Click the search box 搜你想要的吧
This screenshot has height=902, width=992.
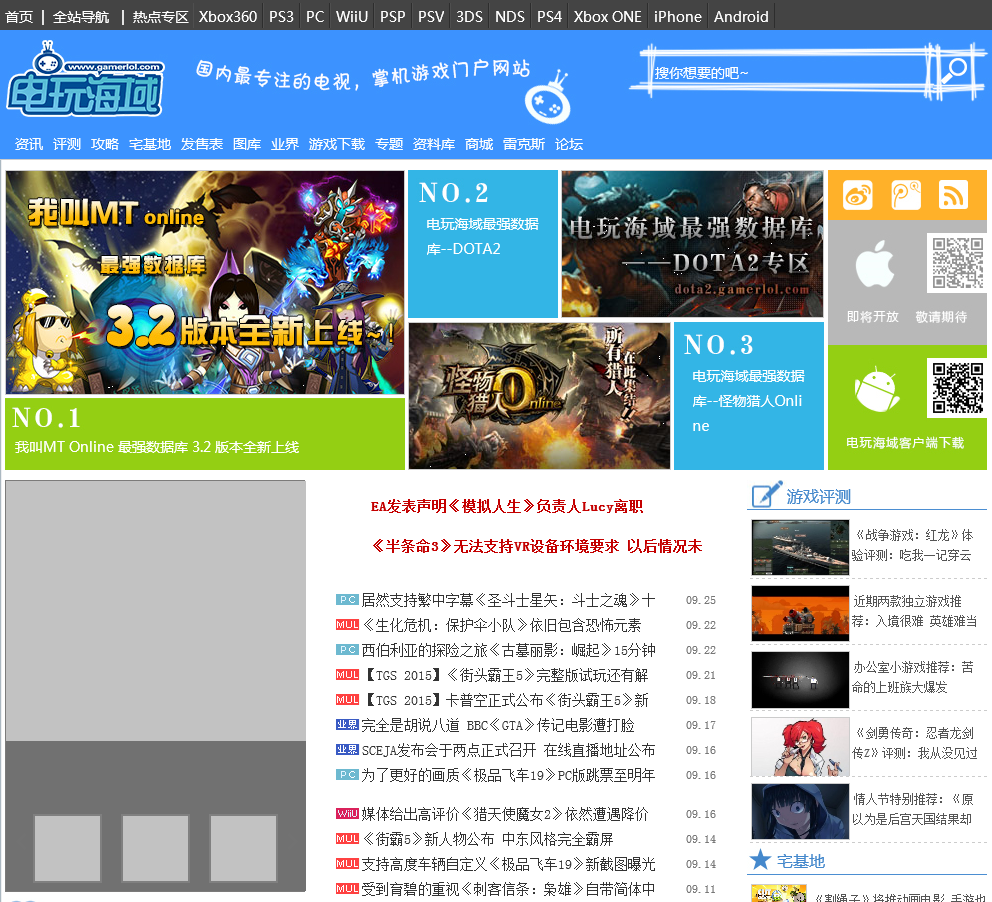coord(788,73)
